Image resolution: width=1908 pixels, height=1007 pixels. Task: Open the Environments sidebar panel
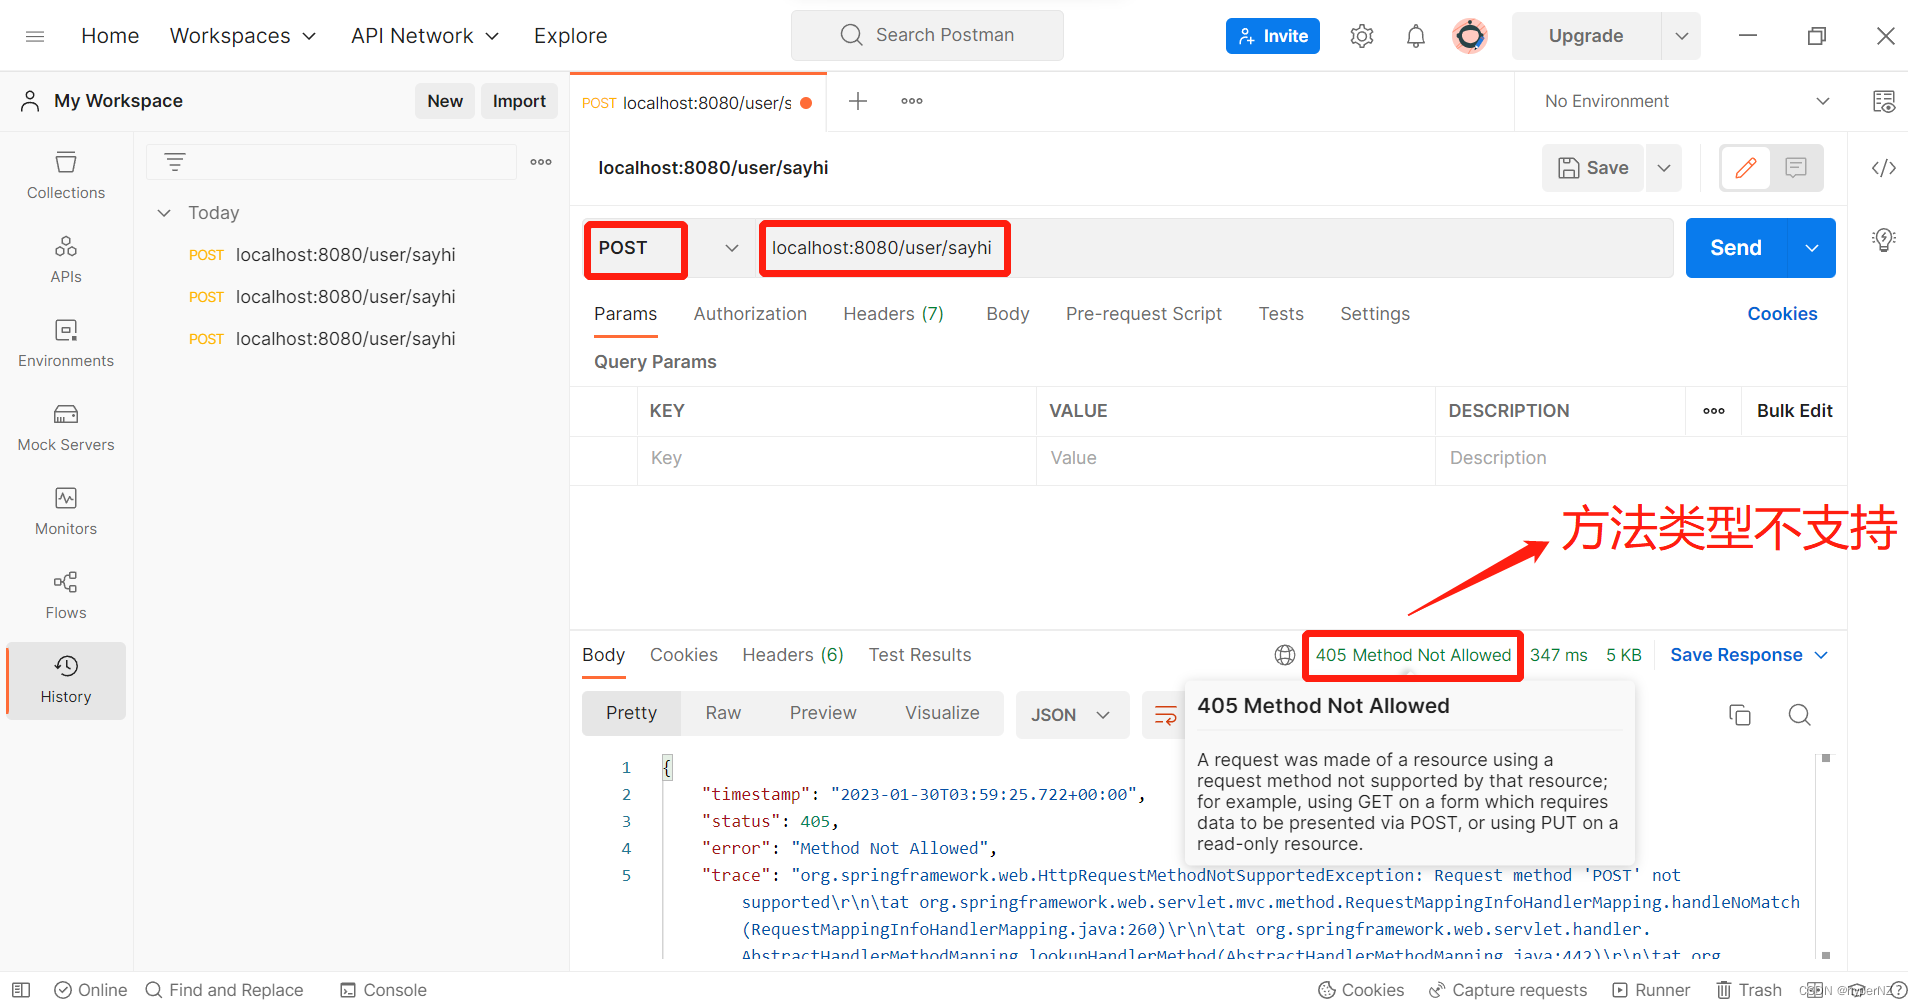pyautogui.click(x=66, y=343)
